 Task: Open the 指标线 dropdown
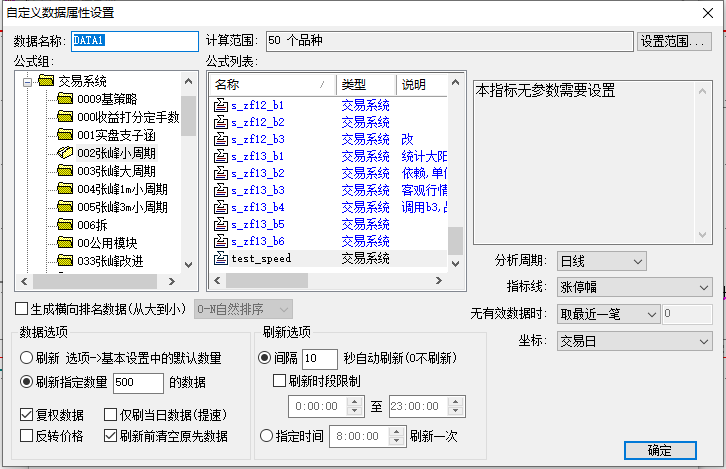click(633, 288)
